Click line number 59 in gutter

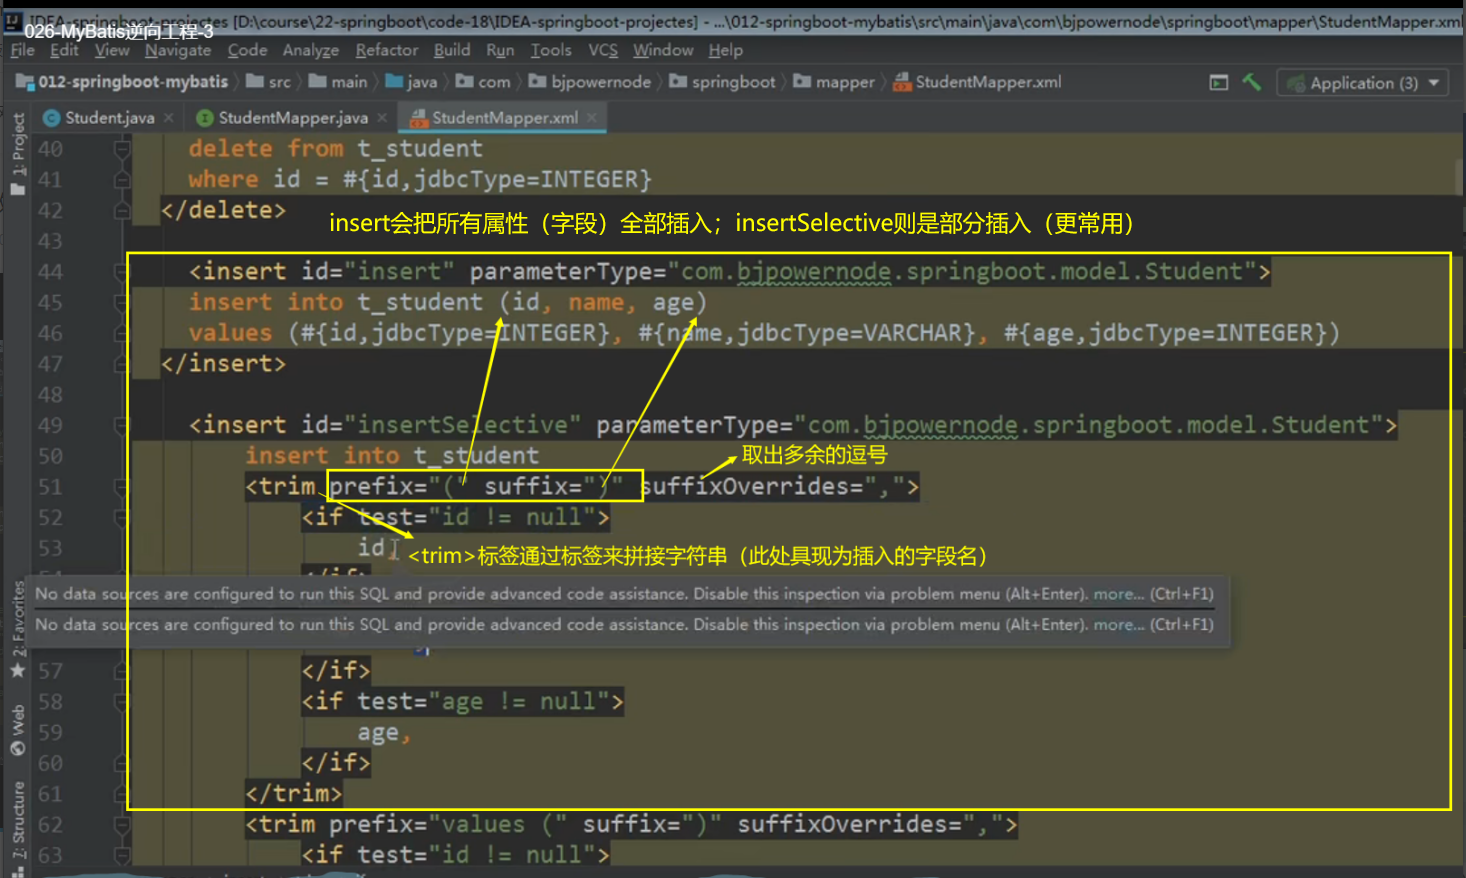tap(50, 733)
